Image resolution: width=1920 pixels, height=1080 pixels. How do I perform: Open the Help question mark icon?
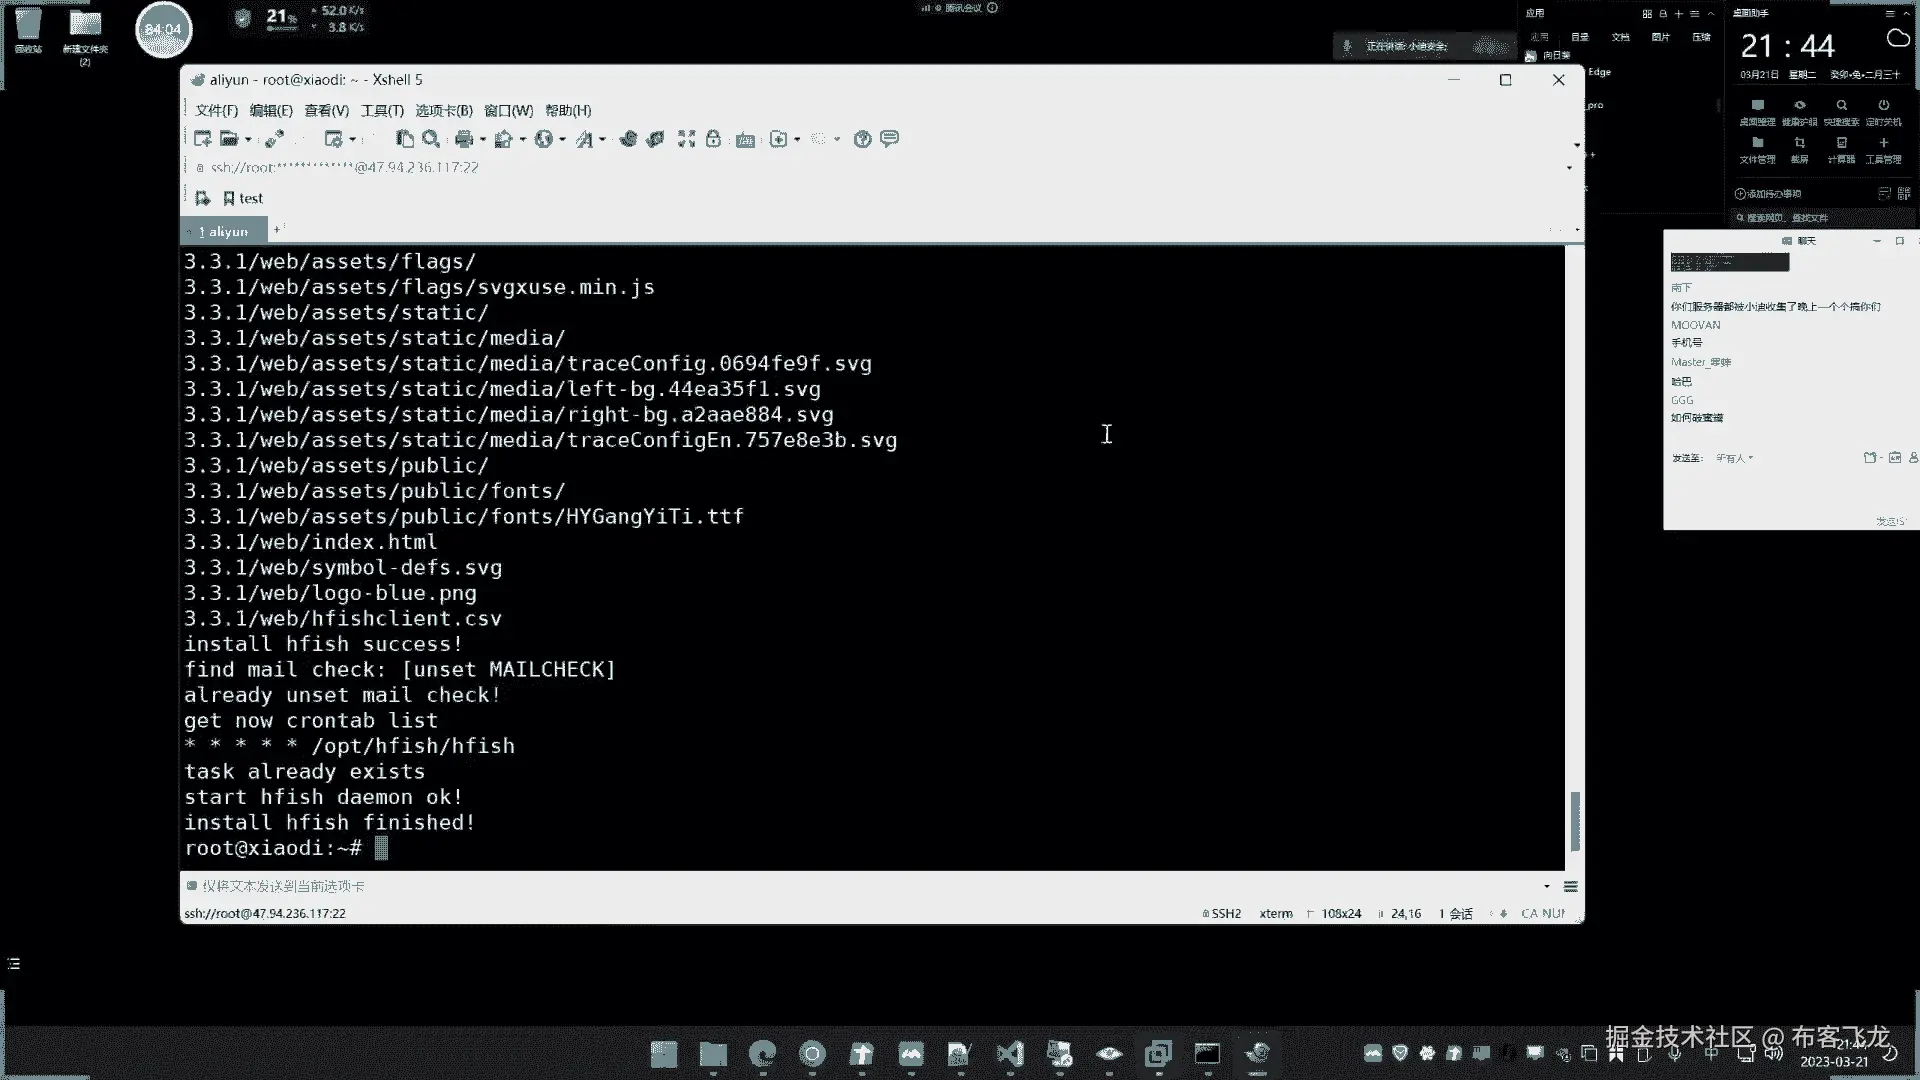(862, 139)
